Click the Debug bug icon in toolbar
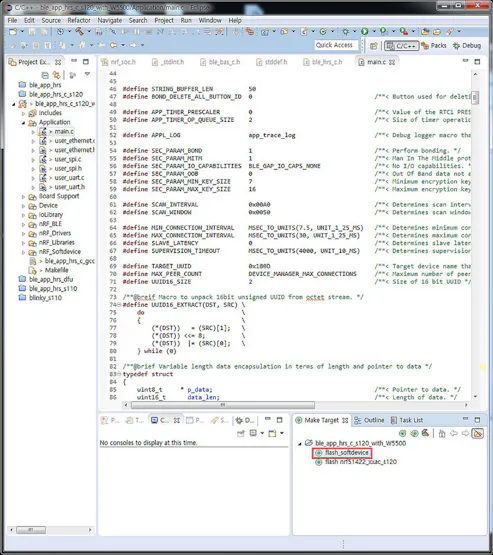 pos(345,32)
